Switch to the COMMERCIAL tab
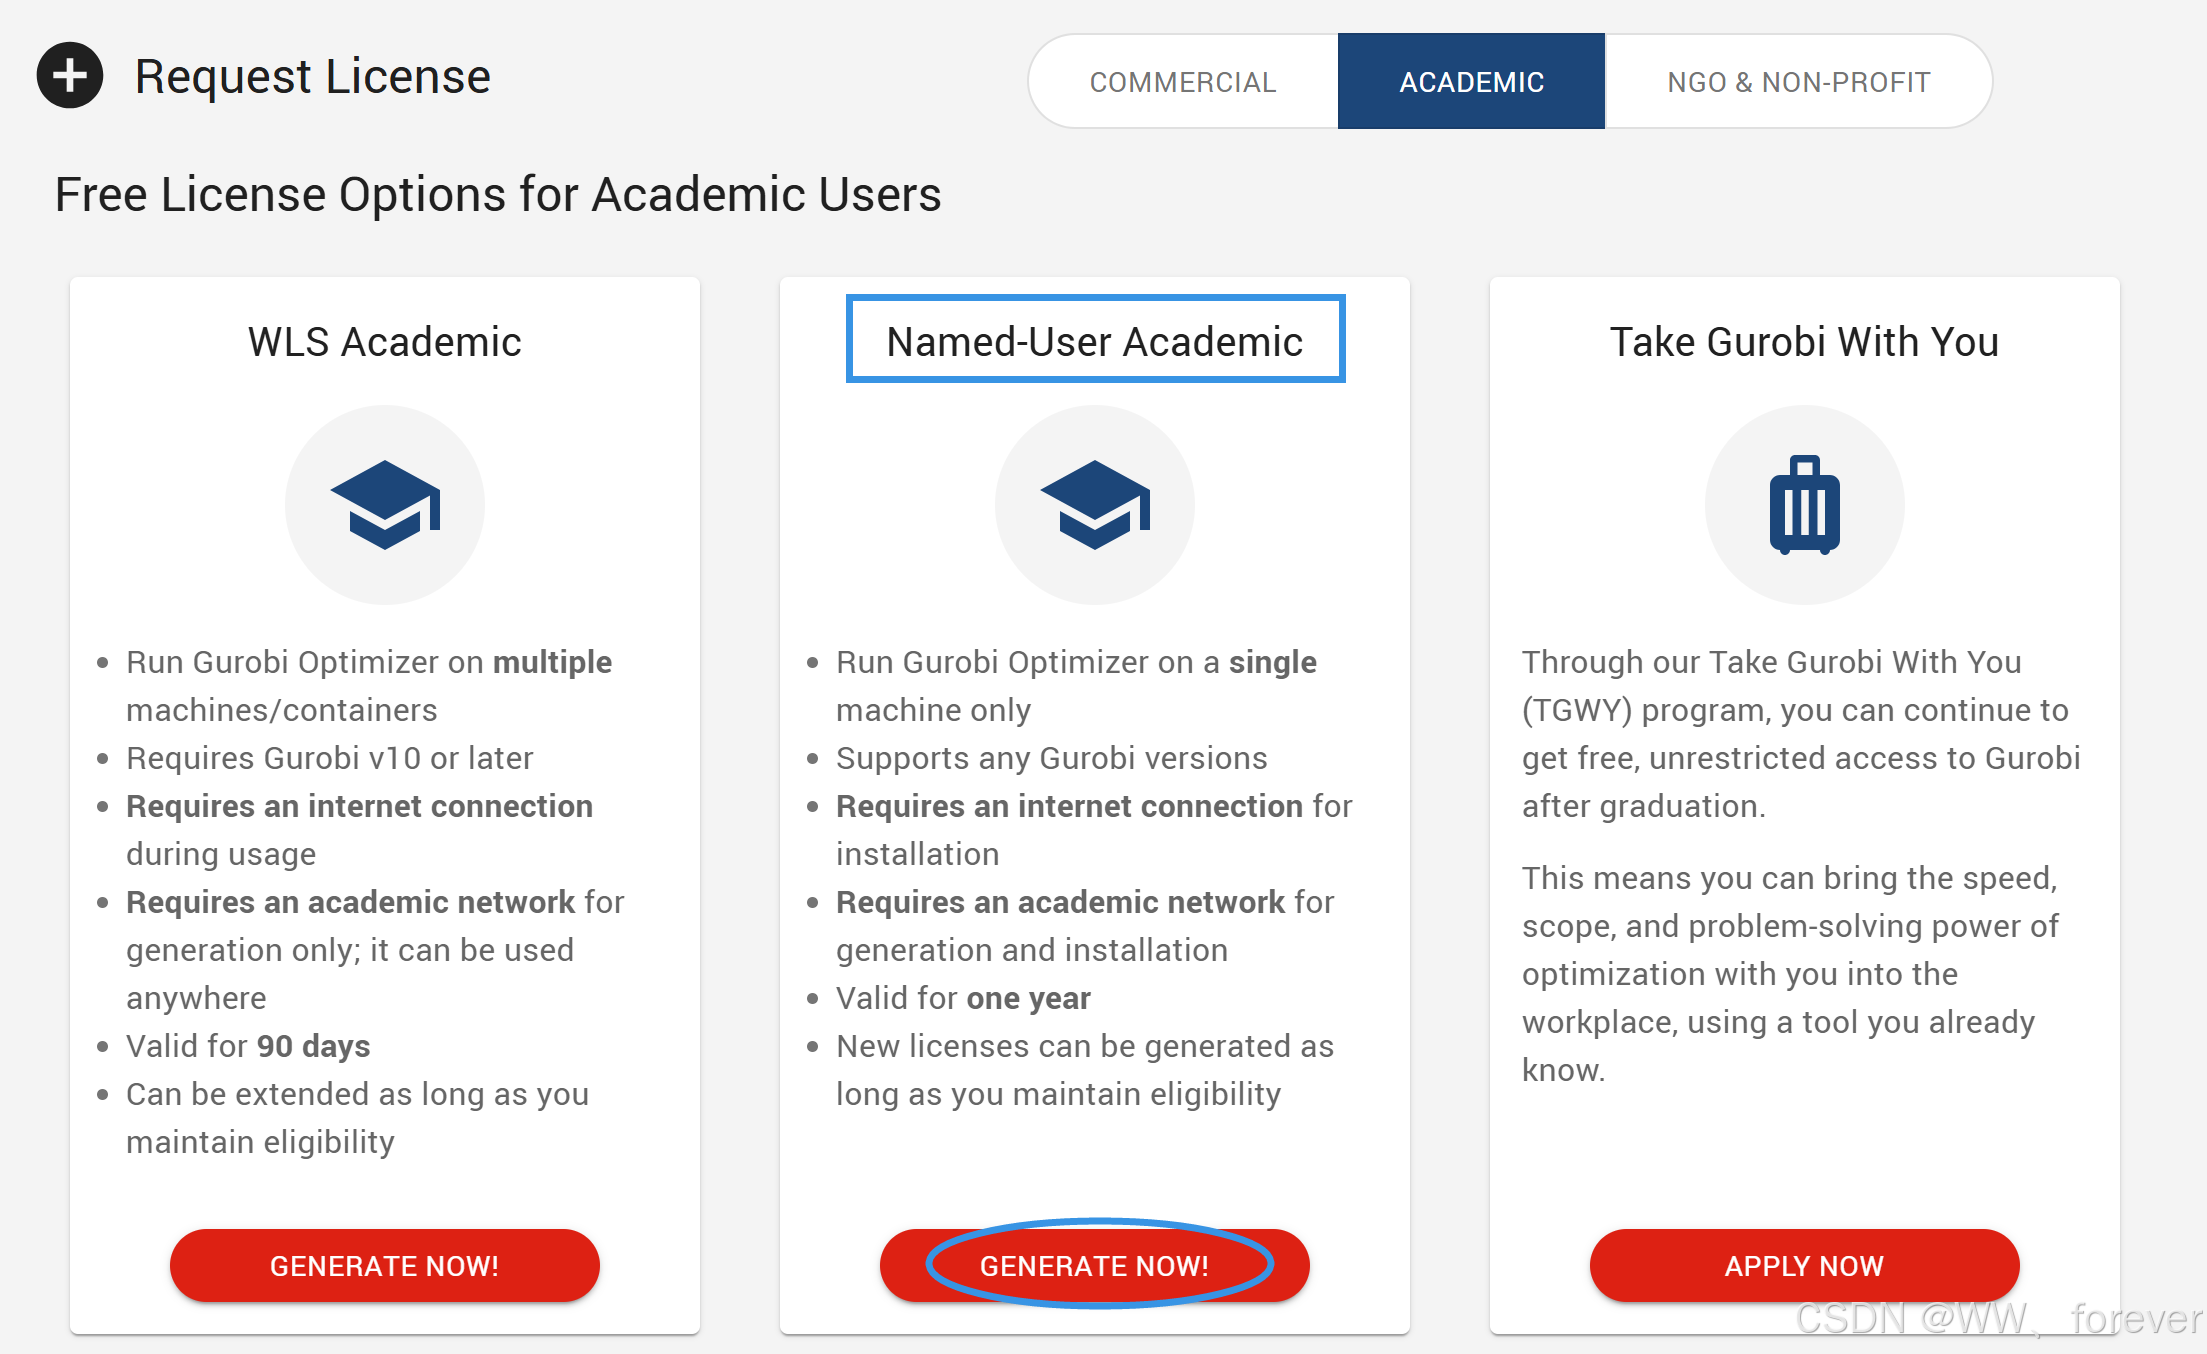This screenshot has width=2207, height=1354. pyautogui.click(x=1183, y=82)
